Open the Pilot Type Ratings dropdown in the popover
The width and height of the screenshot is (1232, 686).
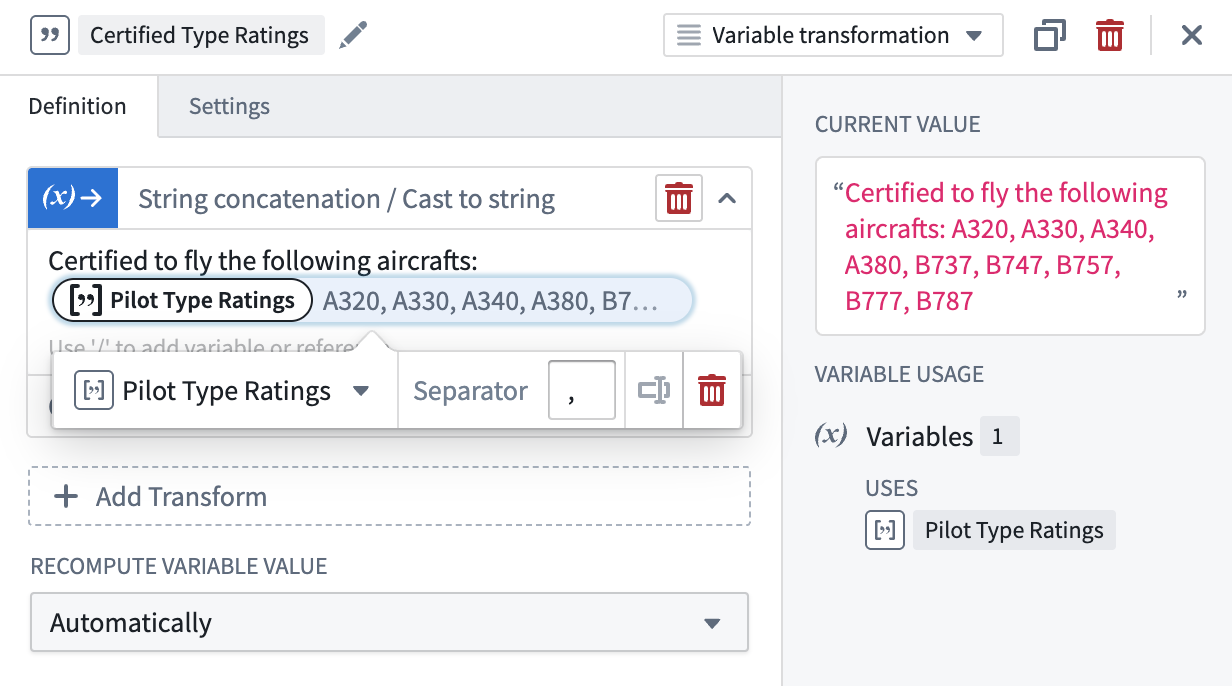360,391
